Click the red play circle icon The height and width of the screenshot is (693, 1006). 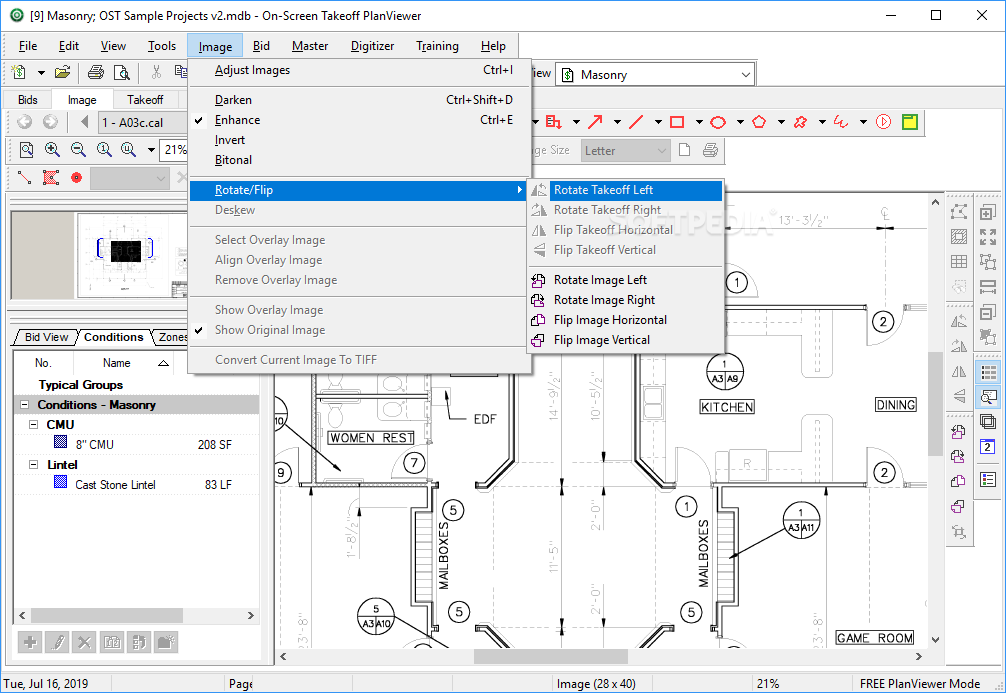883,121
